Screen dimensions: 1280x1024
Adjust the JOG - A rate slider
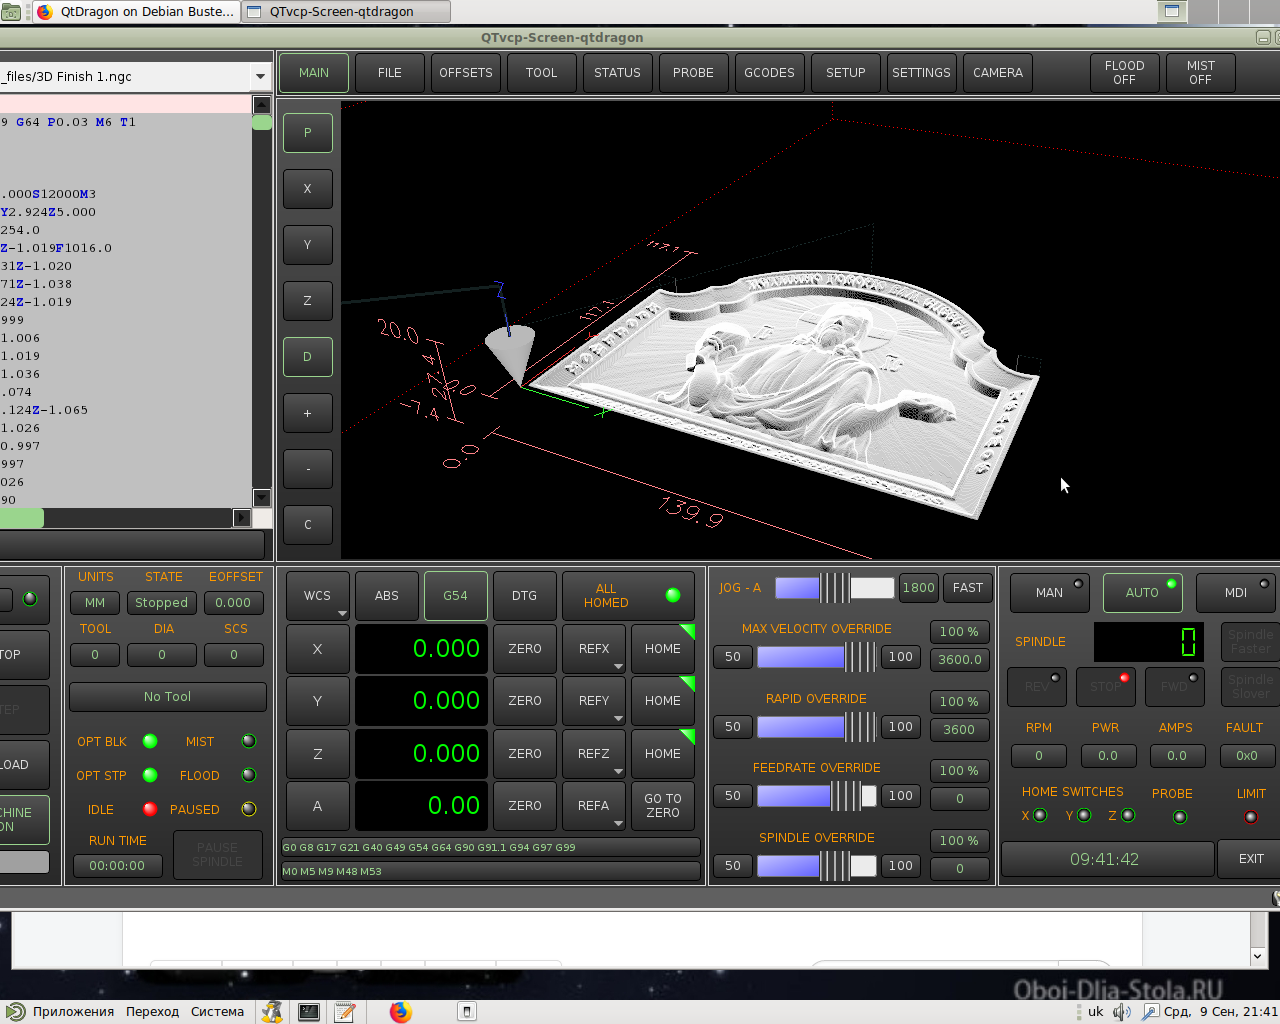pos(834,588)
